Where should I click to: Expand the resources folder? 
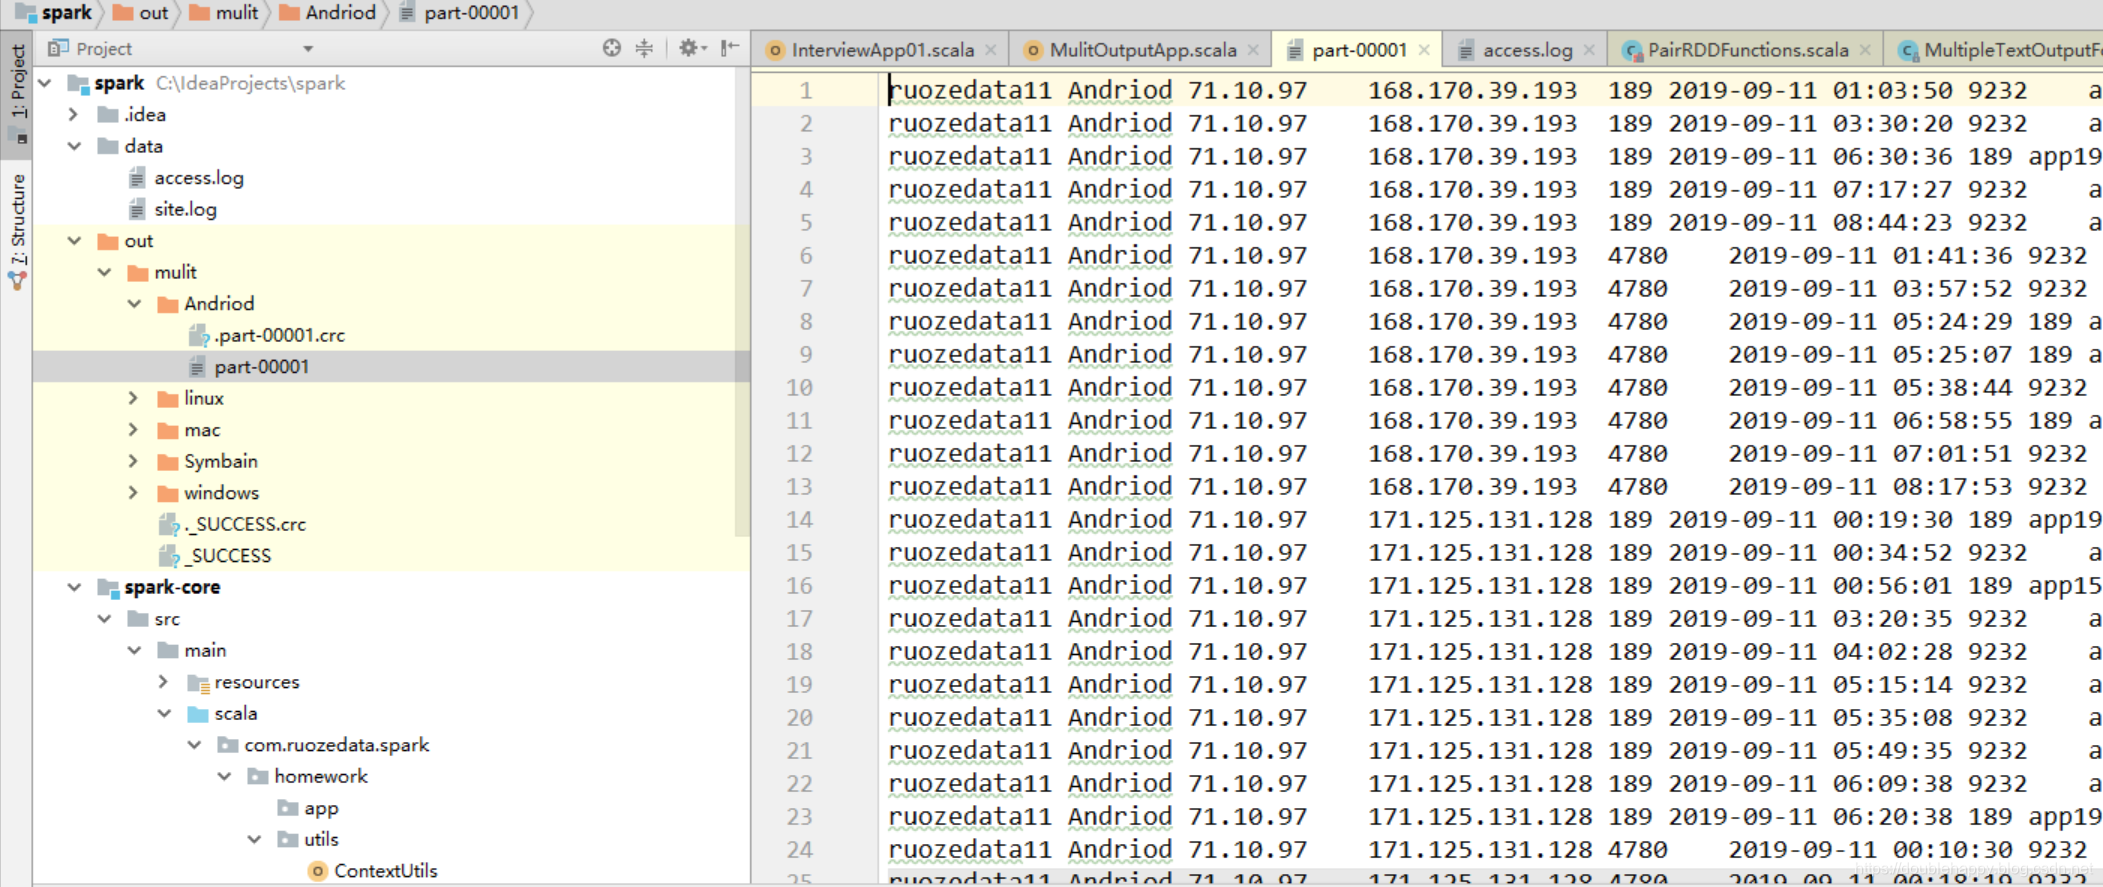click(x=164, y=682)
